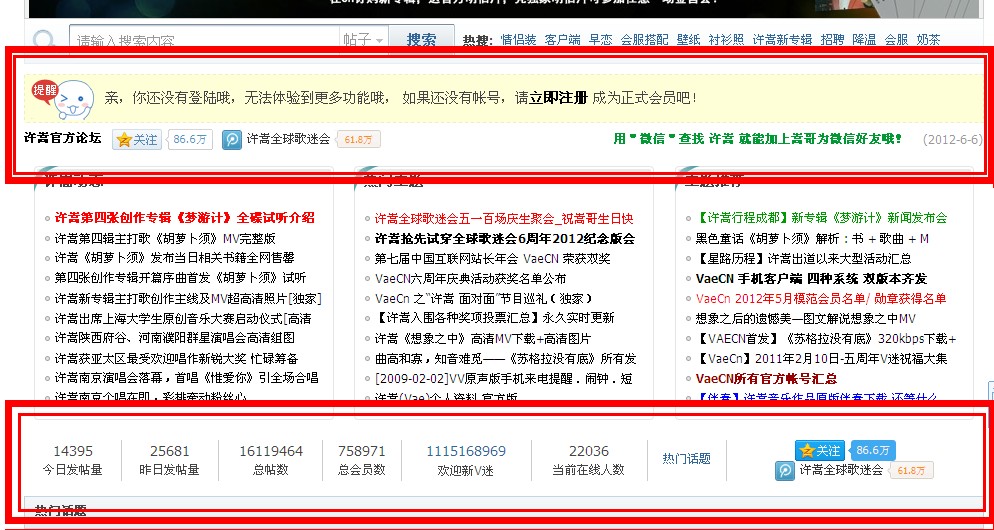Click 61.8万 badge in the statistics bar

point(912,470)
